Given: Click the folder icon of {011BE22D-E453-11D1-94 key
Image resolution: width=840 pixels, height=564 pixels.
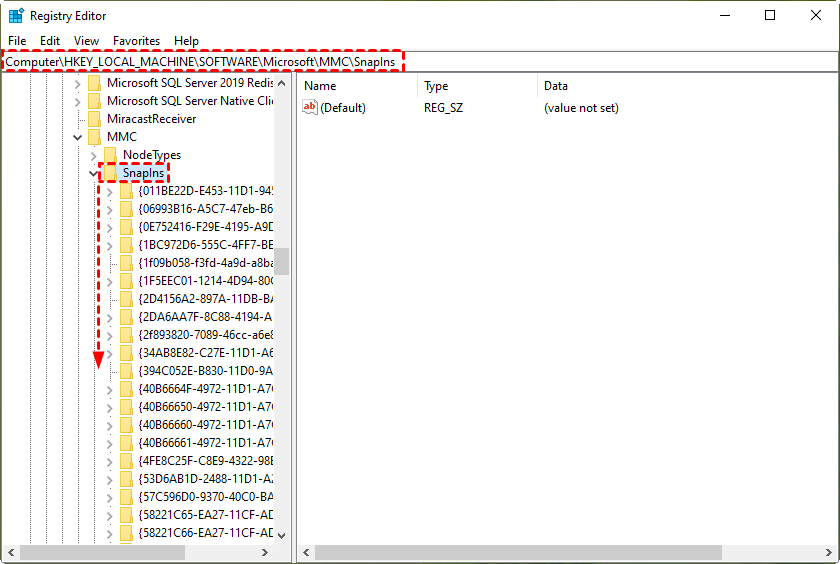Looking at the screenshot, I should tap(126, 191).
